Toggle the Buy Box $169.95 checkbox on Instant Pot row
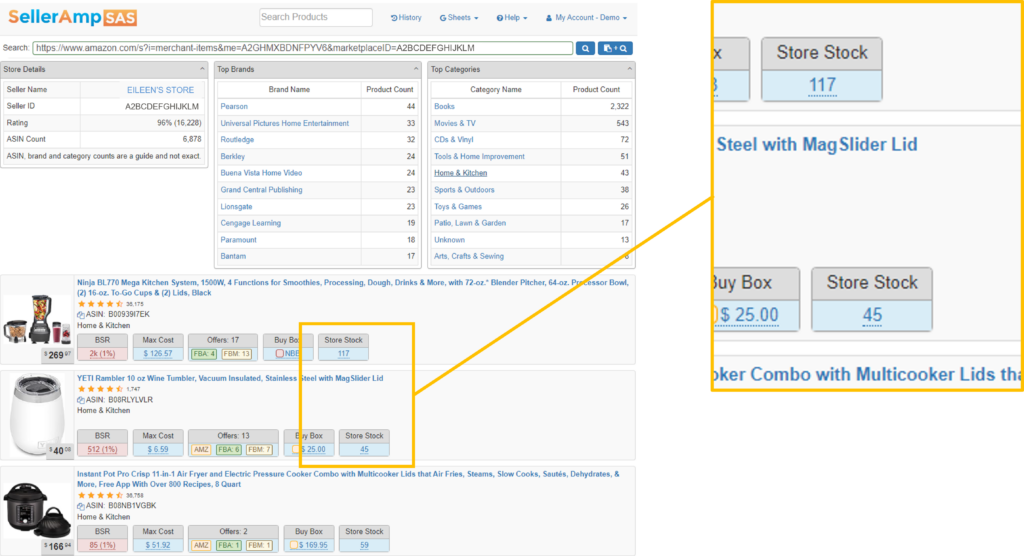 tap(294, 546)
